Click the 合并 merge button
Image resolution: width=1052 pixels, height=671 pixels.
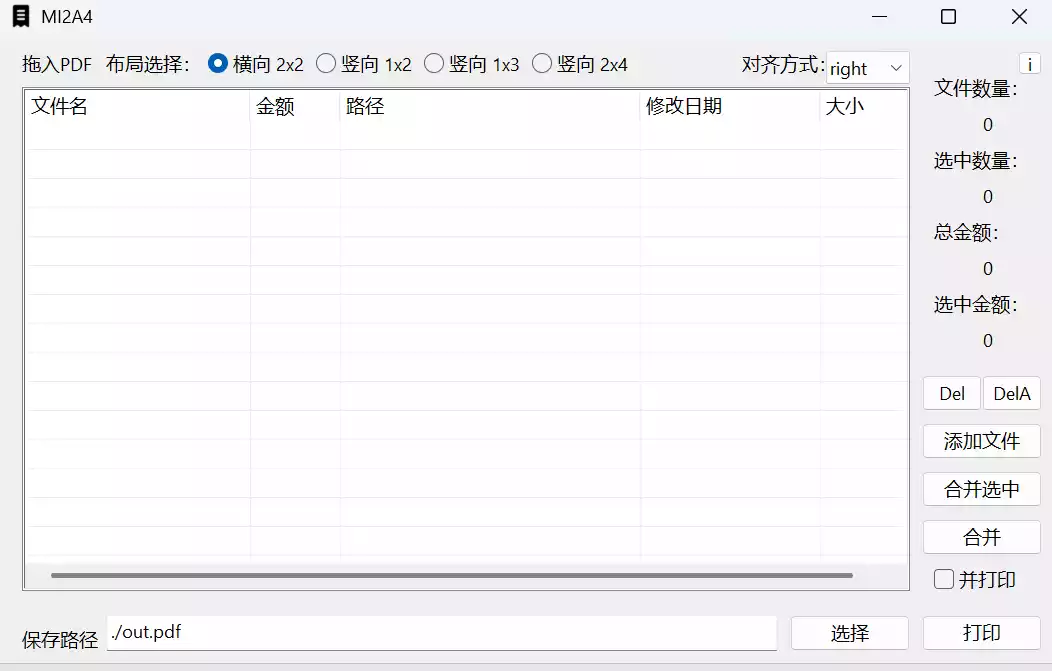(x=981, y=537)
